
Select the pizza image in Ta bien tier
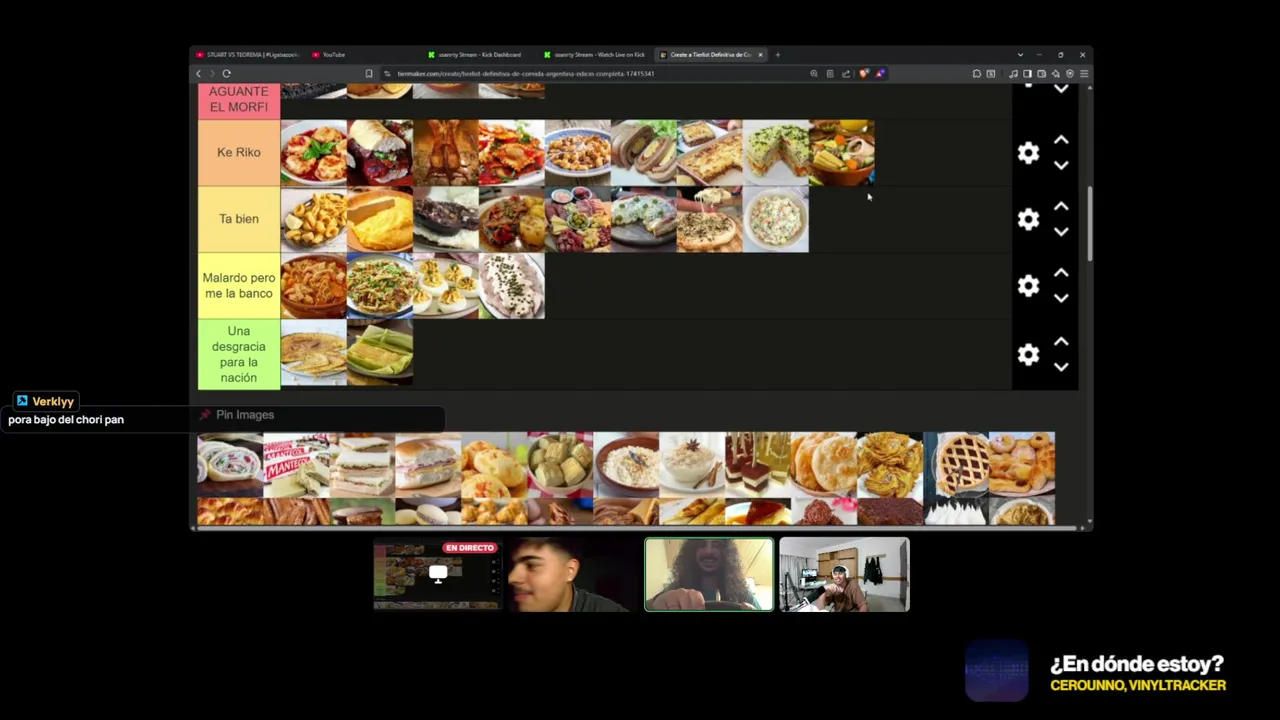tap(710, 219)
